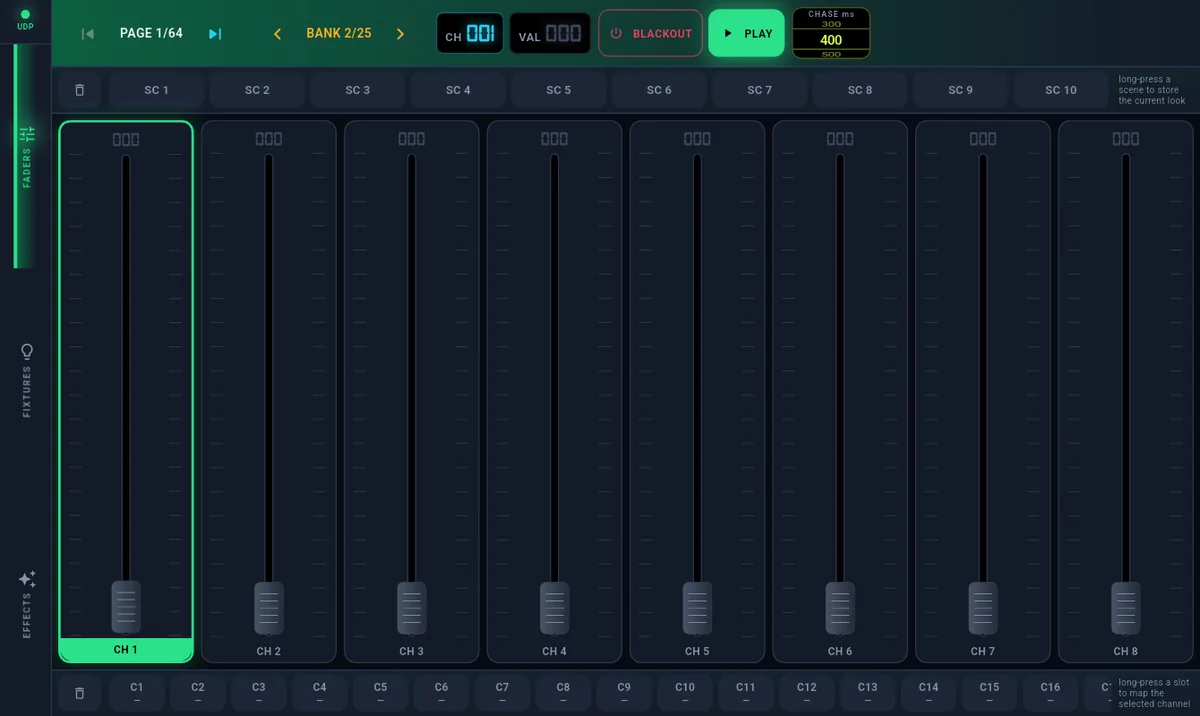Click the chase value 400
This screenshot has height=716, width=1200.
tap(831, 40)
